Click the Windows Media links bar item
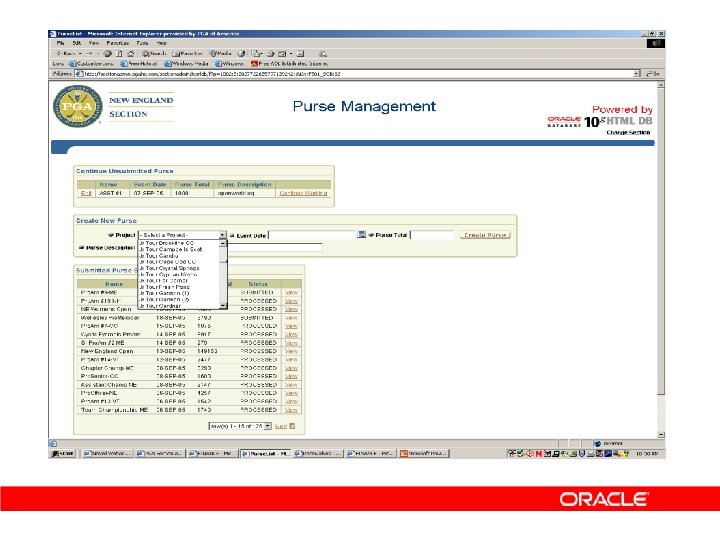720x540 pixels. coord(186,64)
